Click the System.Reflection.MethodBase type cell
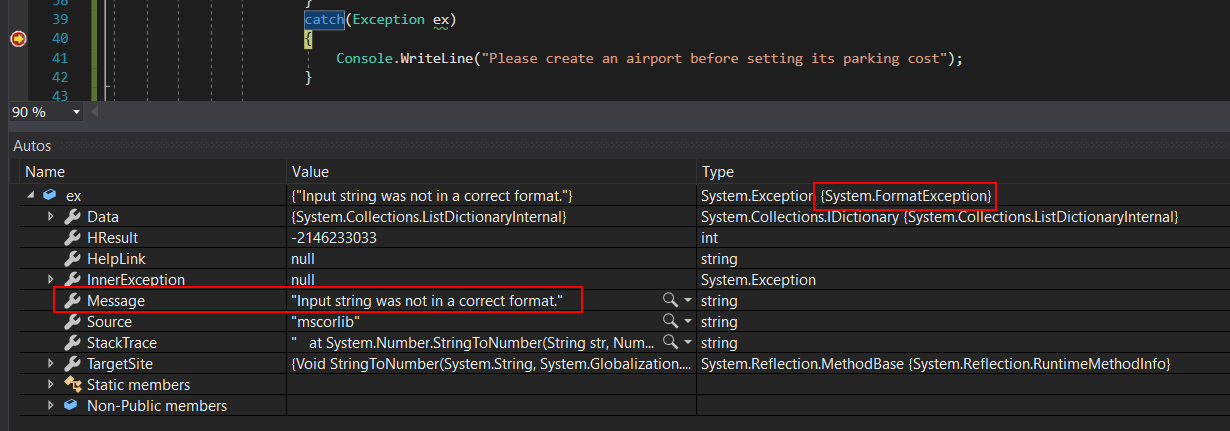This screenshot has height=431, width=1230. point(936,364)
